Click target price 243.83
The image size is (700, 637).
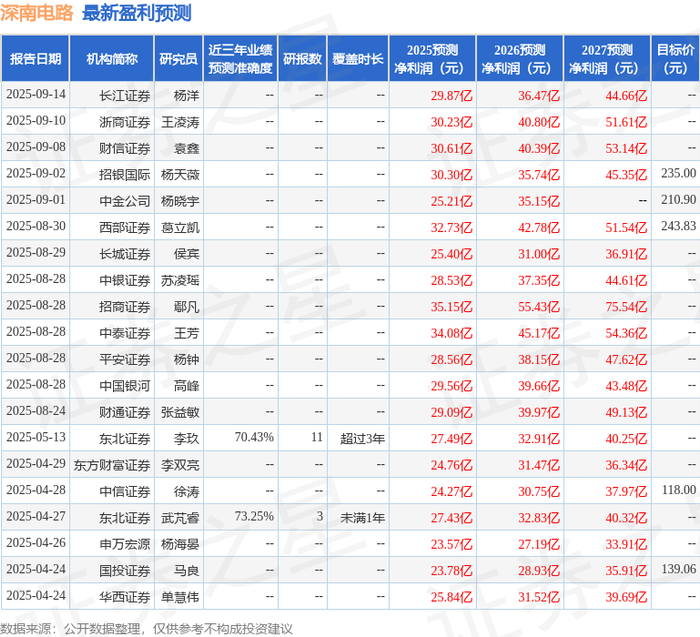[678, 226]
